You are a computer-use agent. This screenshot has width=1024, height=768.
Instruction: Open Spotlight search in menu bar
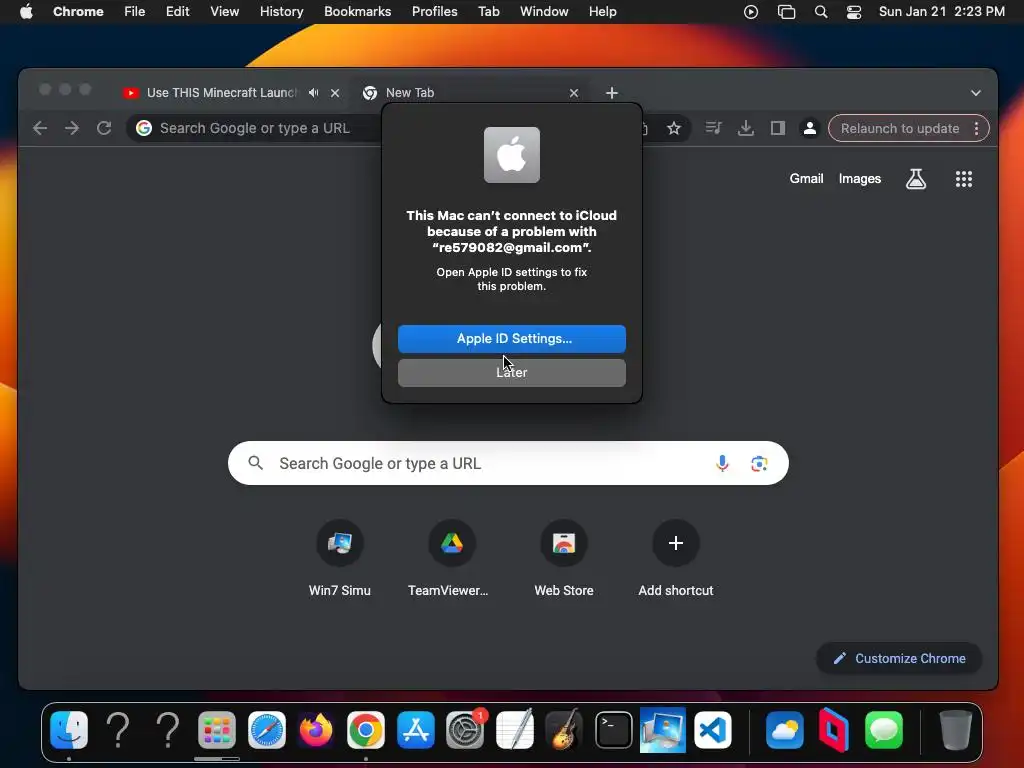(x=821, y=12)
